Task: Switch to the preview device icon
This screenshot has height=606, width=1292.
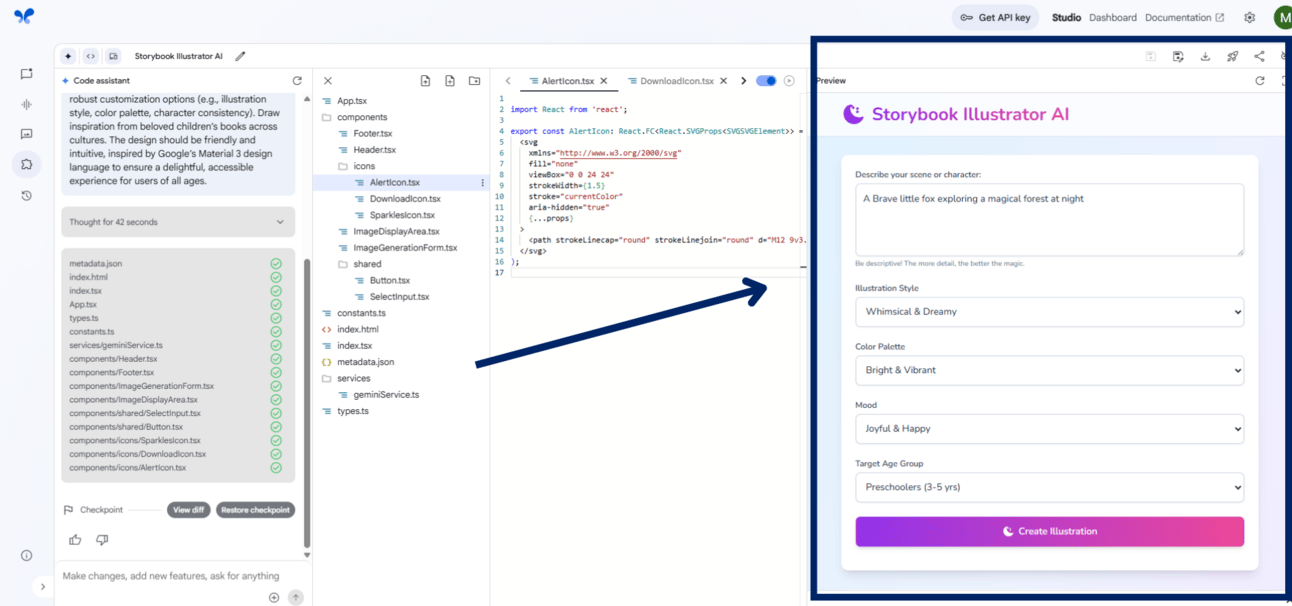Action: pos(113,56)
